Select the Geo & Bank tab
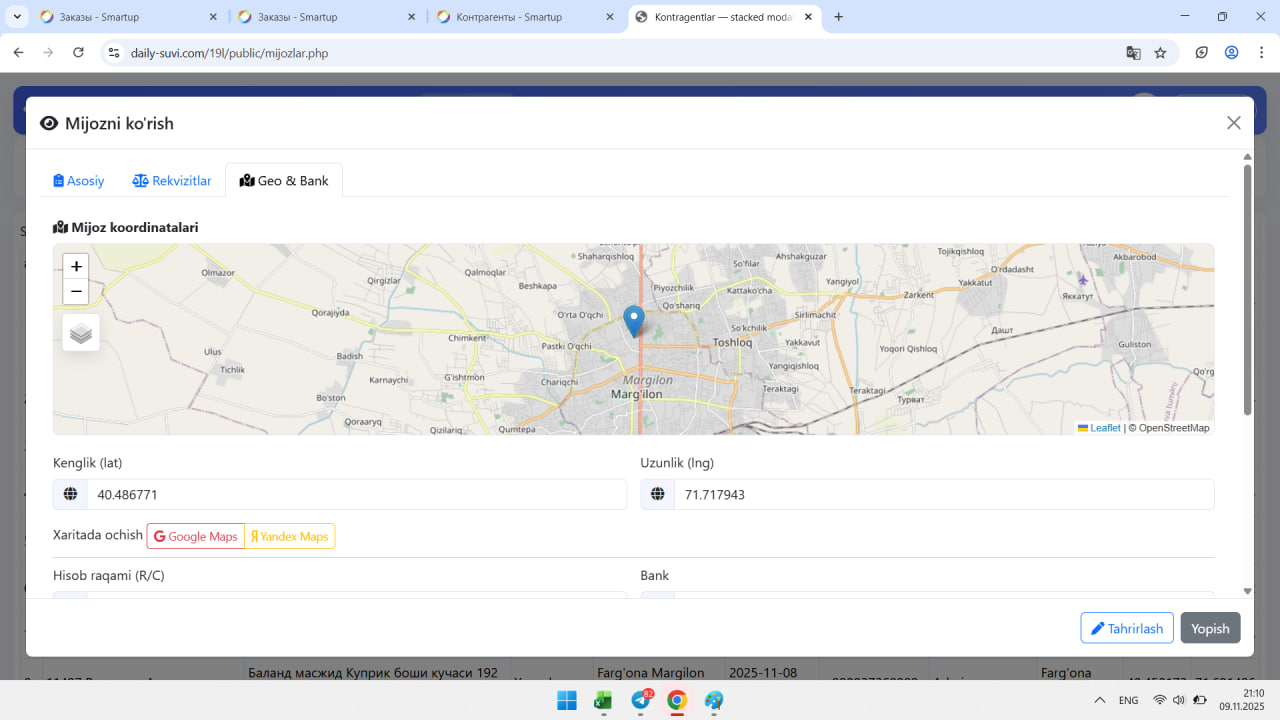Image resolution: width=1280 pixels, height=720 pixels. (x=284, y=181)
